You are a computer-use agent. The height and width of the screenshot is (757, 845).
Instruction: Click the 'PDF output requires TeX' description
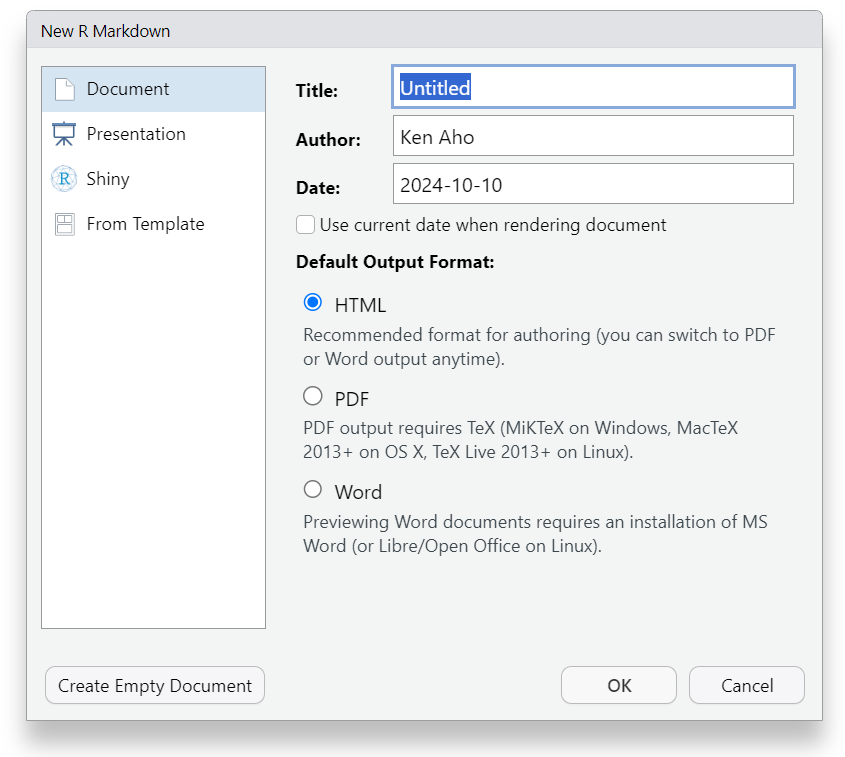pos(520,440)
